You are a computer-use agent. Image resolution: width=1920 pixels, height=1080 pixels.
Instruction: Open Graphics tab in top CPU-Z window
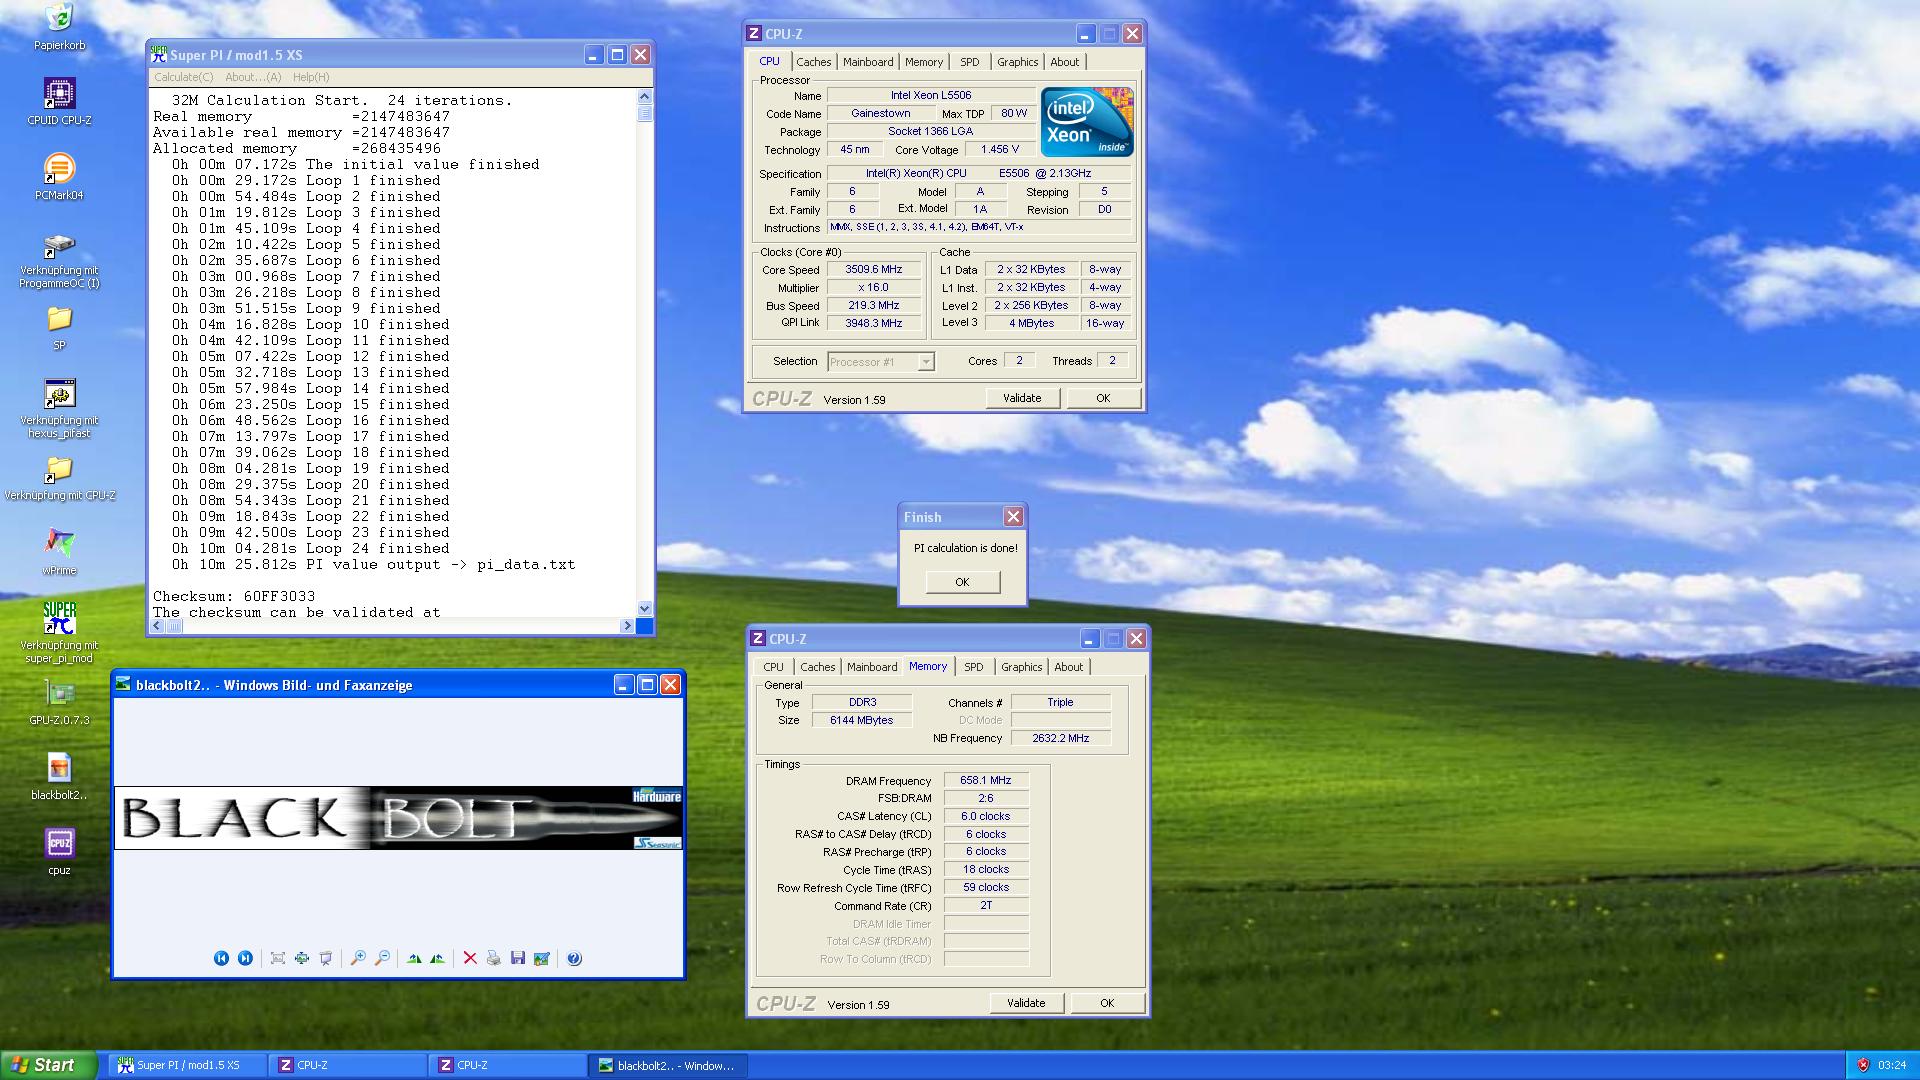1018,62
